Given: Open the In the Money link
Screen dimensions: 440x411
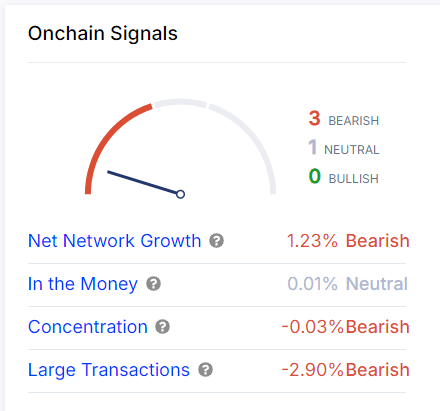Looking at the screenshot, I should pyautogui.click(x=83, y=284).
